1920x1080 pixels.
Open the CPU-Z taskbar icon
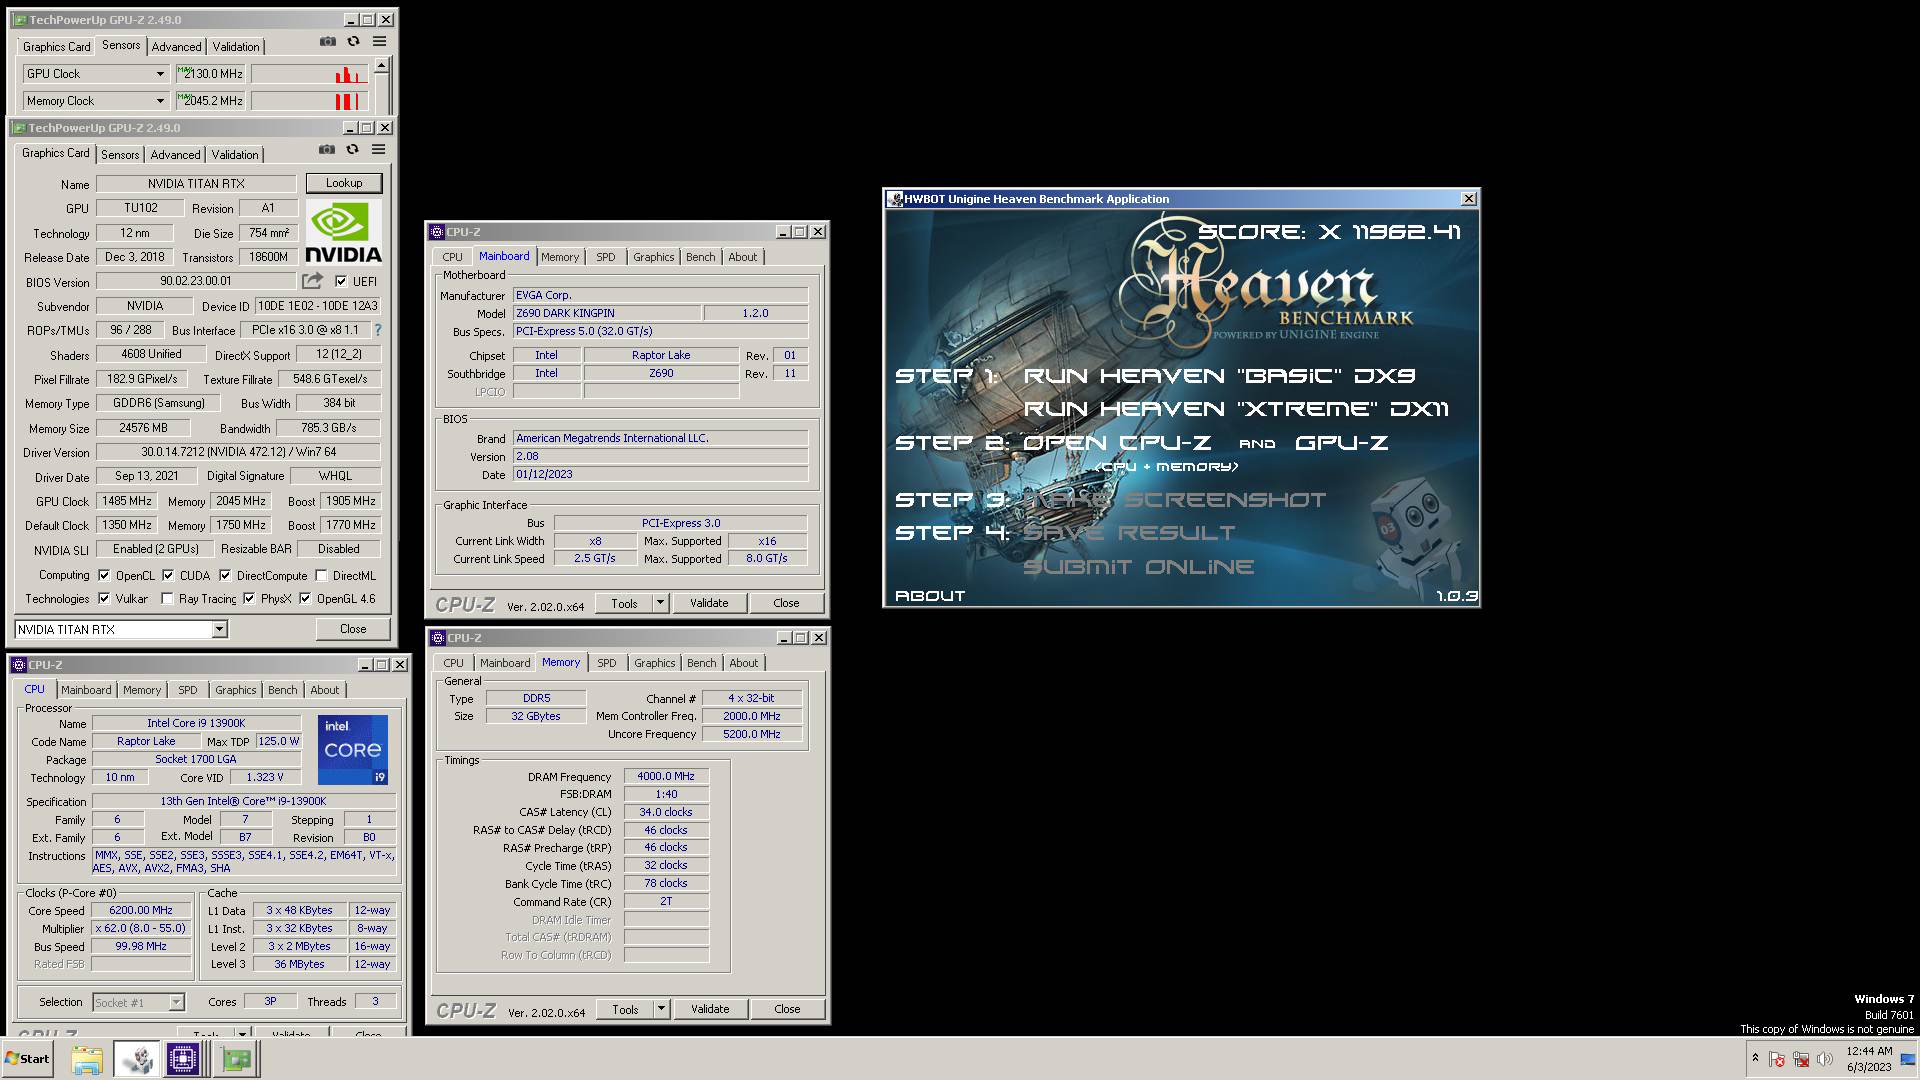coord(183,1059)
